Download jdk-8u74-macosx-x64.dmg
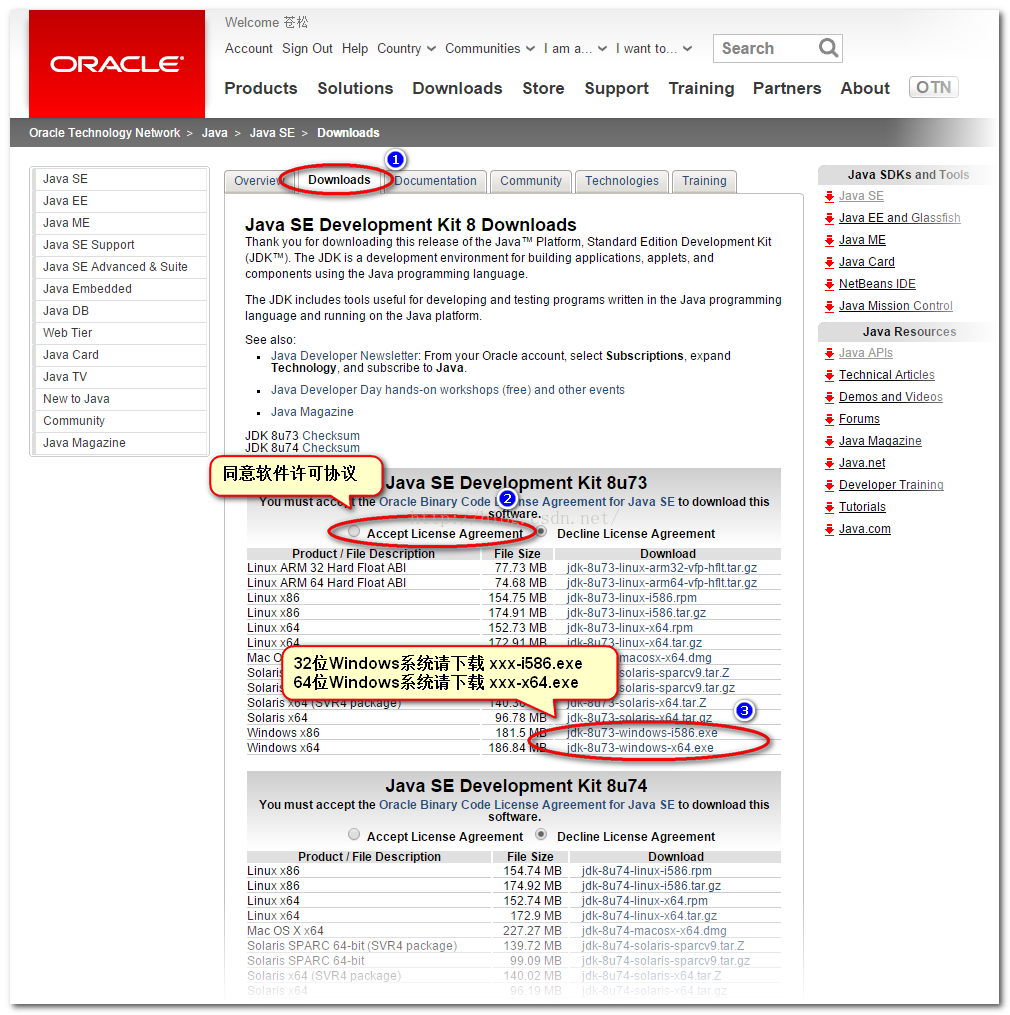Viewport: 1010px width, 1015px height. (x=654, y=931)
